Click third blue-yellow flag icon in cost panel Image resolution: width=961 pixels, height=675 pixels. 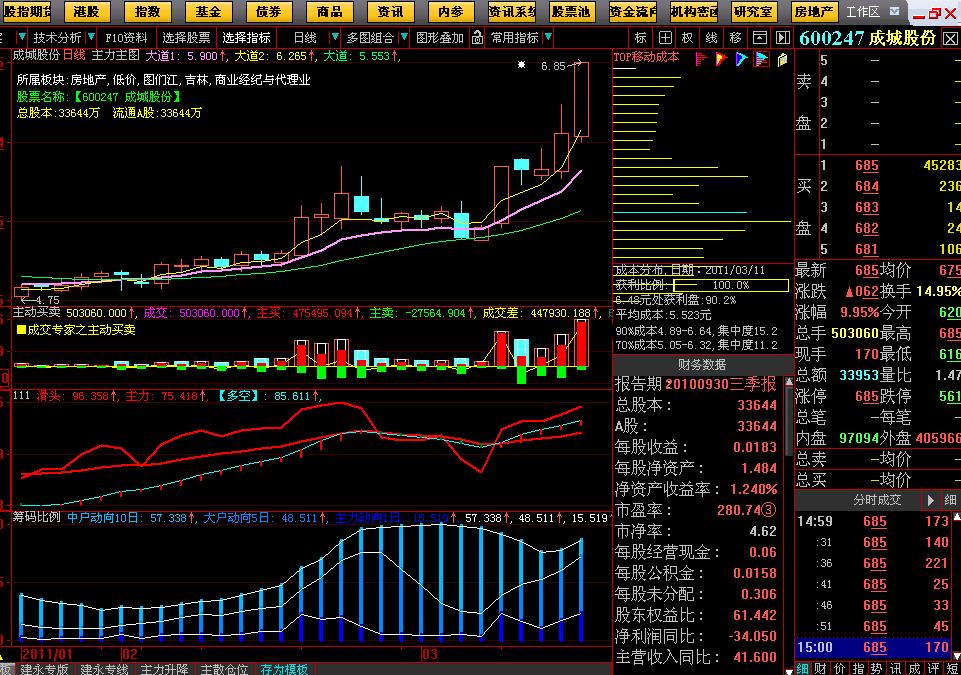742,59
